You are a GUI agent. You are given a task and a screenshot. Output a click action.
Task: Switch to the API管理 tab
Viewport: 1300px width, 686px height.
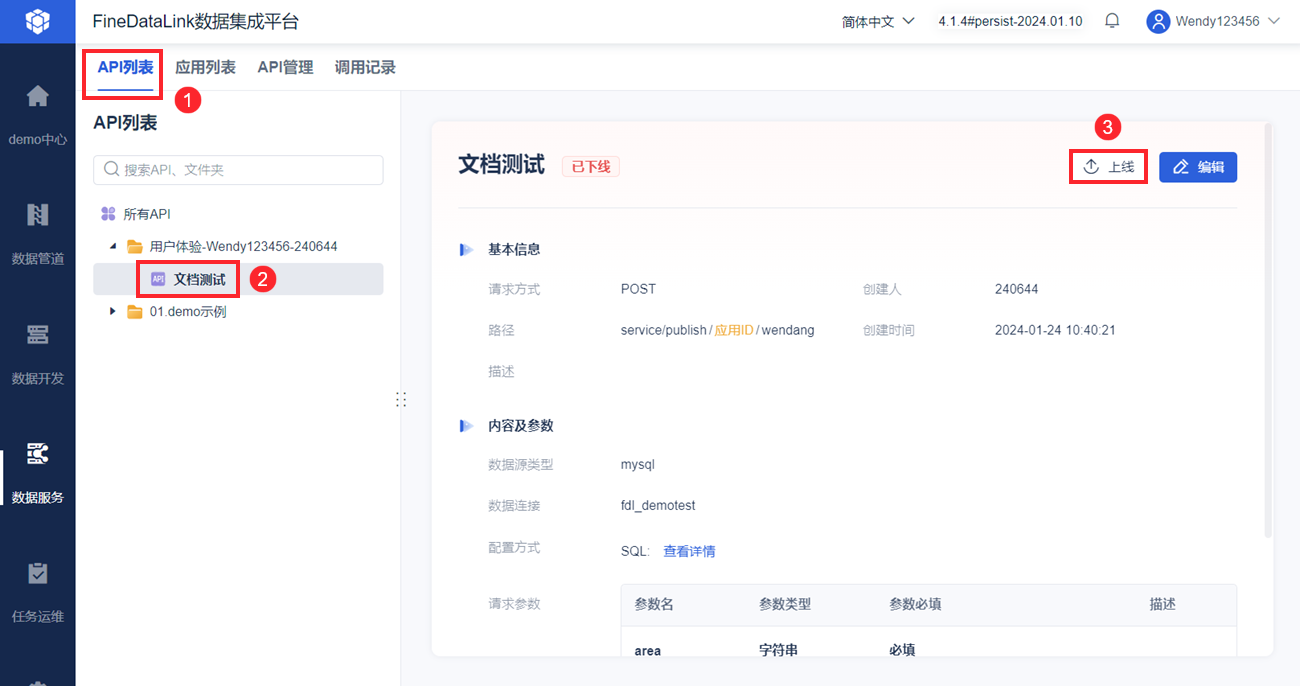click(285, 68)
